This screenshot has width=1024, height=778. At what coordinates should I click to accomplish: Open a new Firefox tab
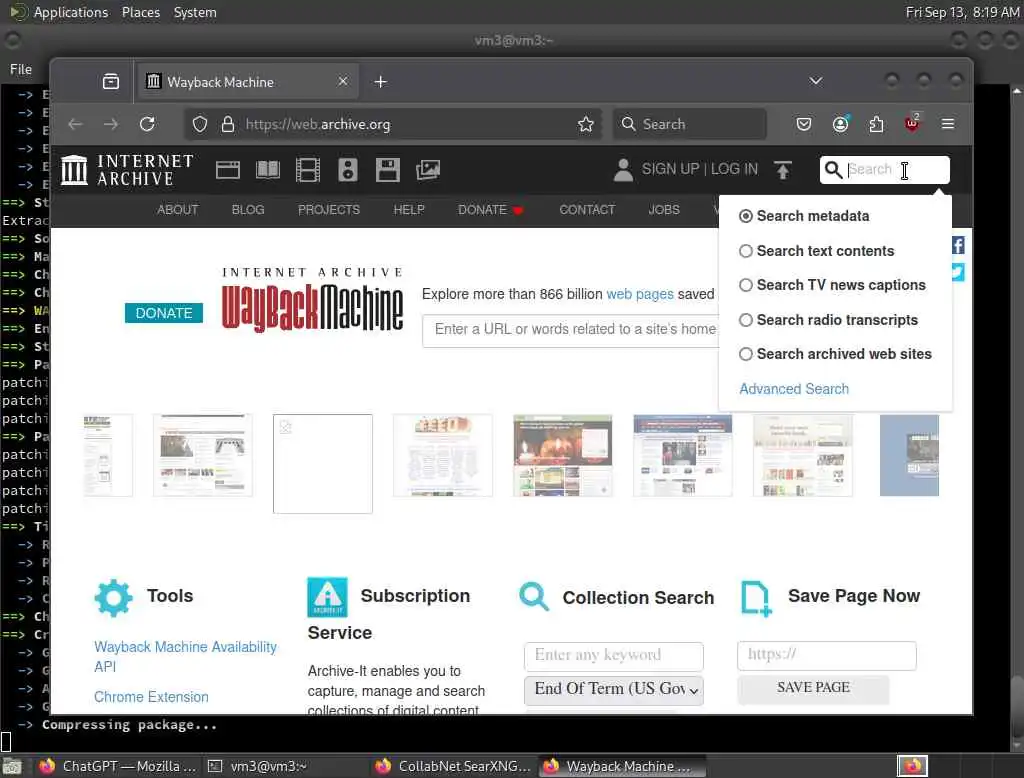click(x=381, y=82)
